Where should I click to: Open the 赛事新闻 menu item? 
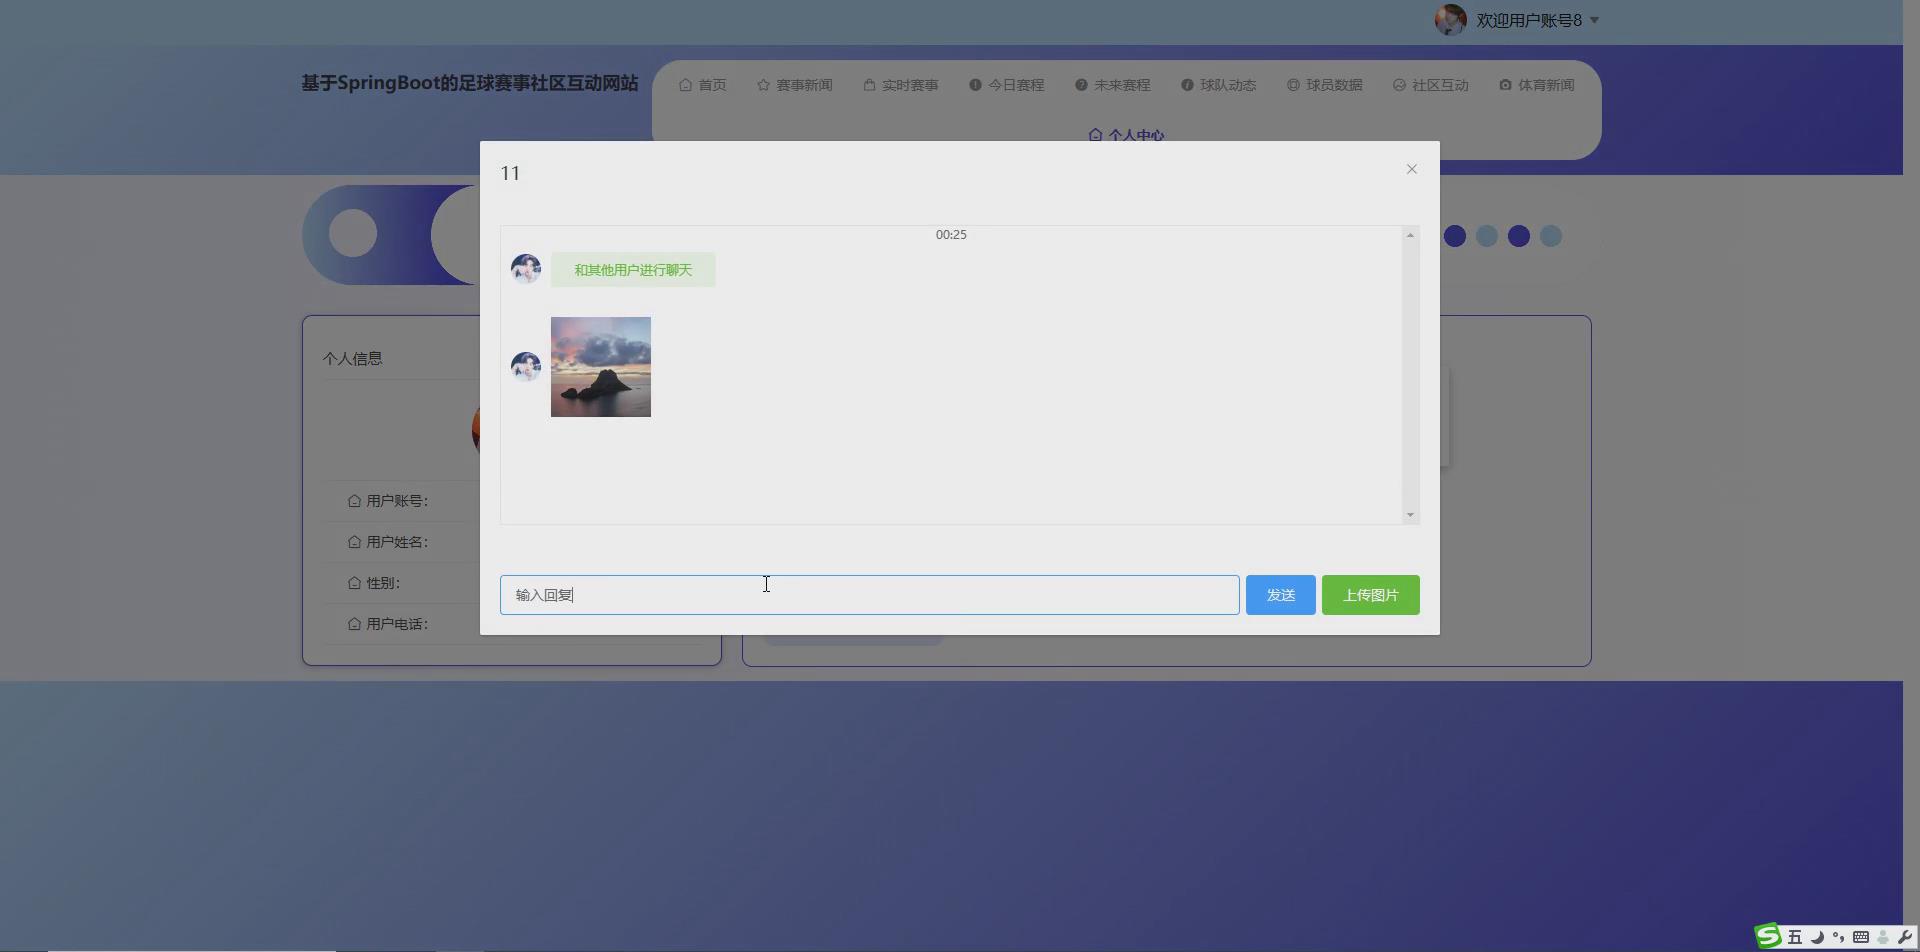[794, 85]
